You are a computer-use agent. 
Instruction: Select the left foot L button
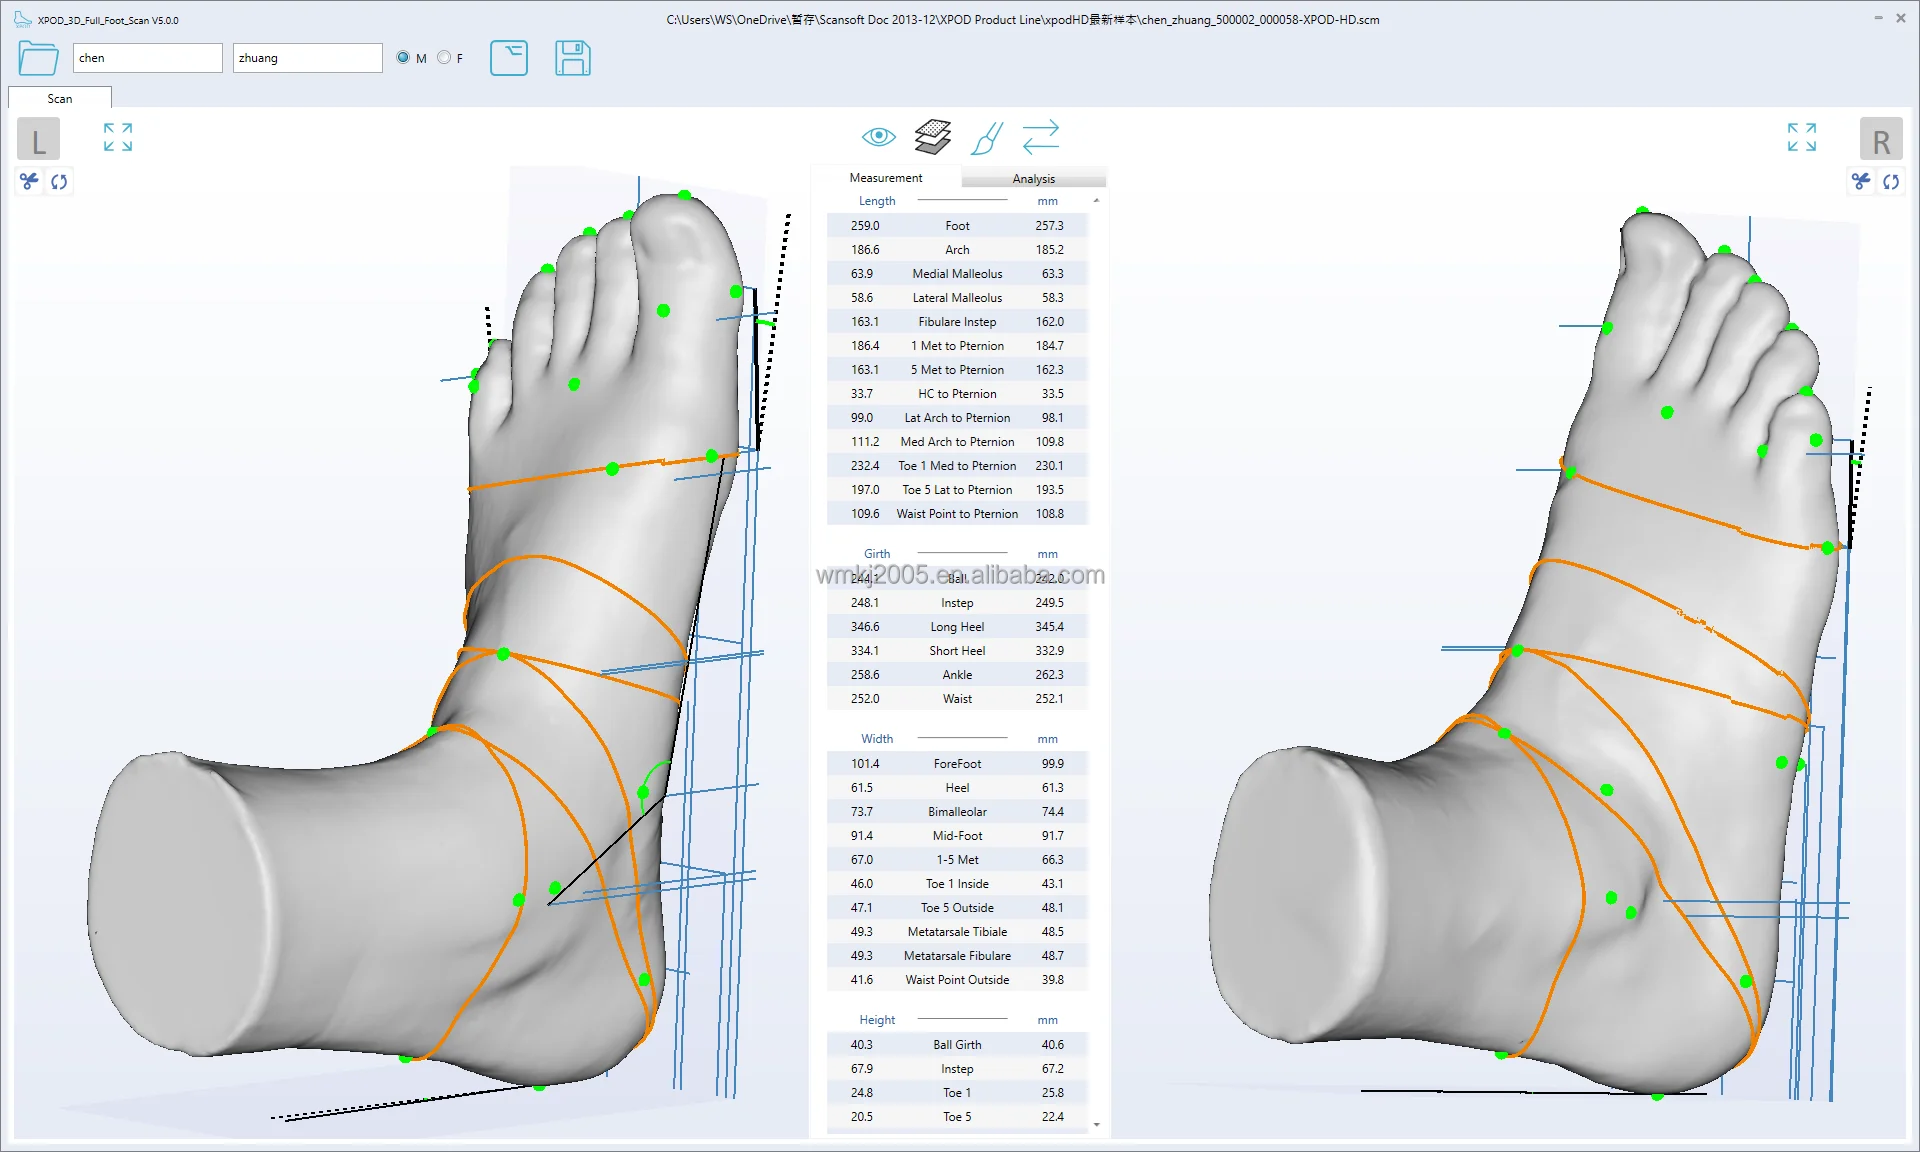(x=38, y=140)
